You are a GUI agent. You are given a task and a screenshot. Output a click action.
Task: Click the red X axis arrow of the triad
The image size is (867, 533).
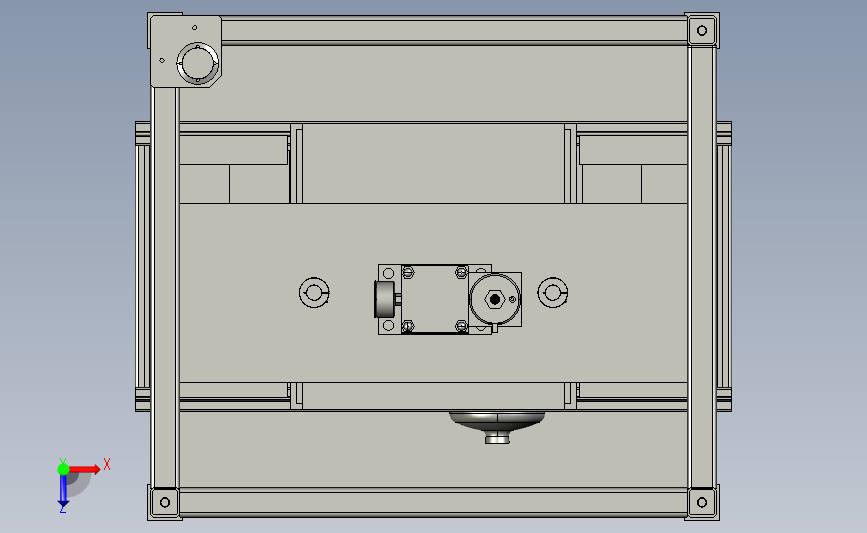[85, 469]
